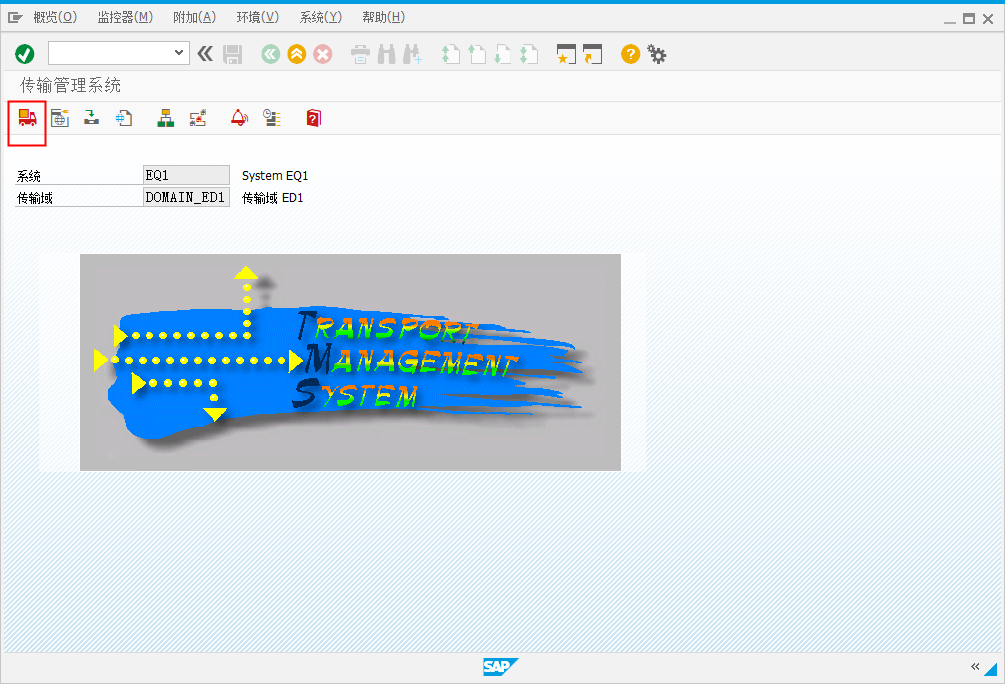Click the transport routes hierarchy icon
This screenshot has height=684, width=1005.
[x=165, y=117]
